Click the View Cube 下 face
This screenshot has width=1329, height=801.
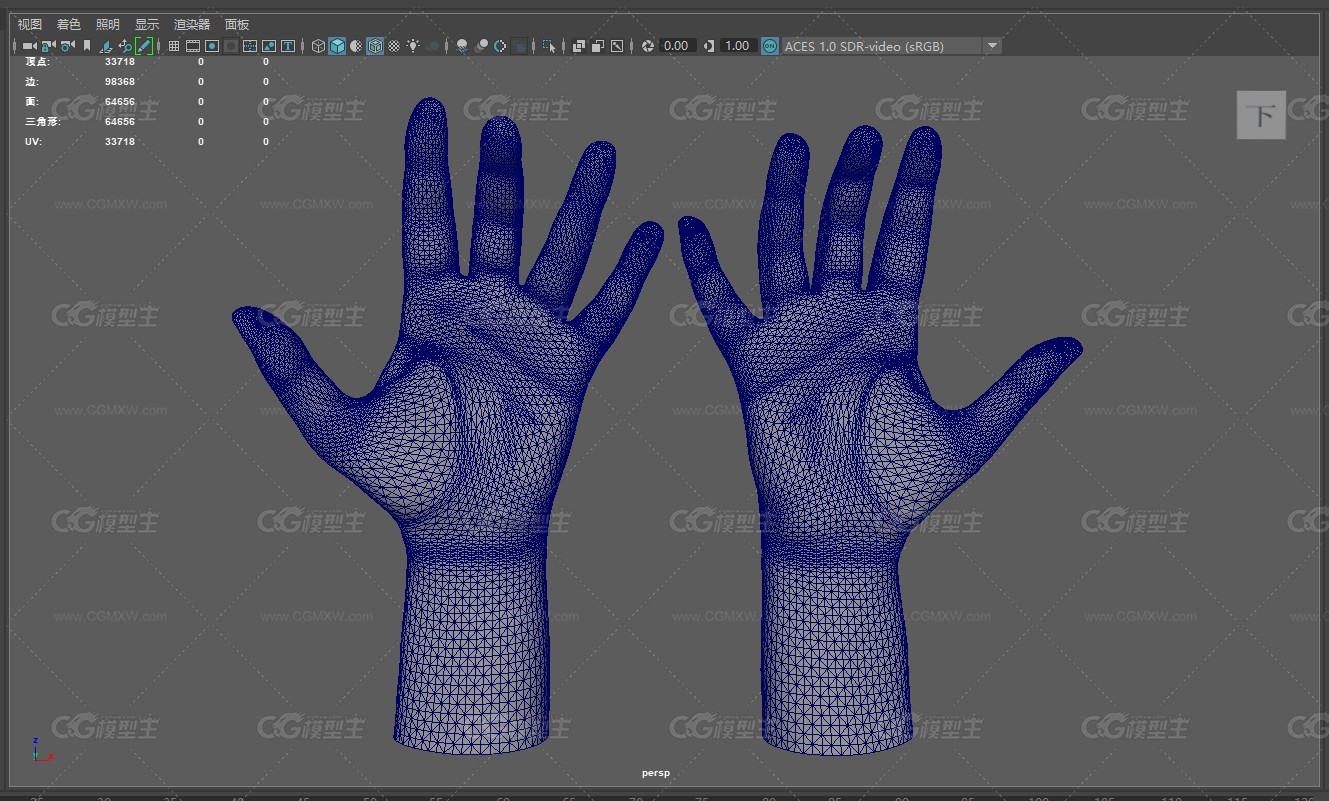coord(1261,115)
